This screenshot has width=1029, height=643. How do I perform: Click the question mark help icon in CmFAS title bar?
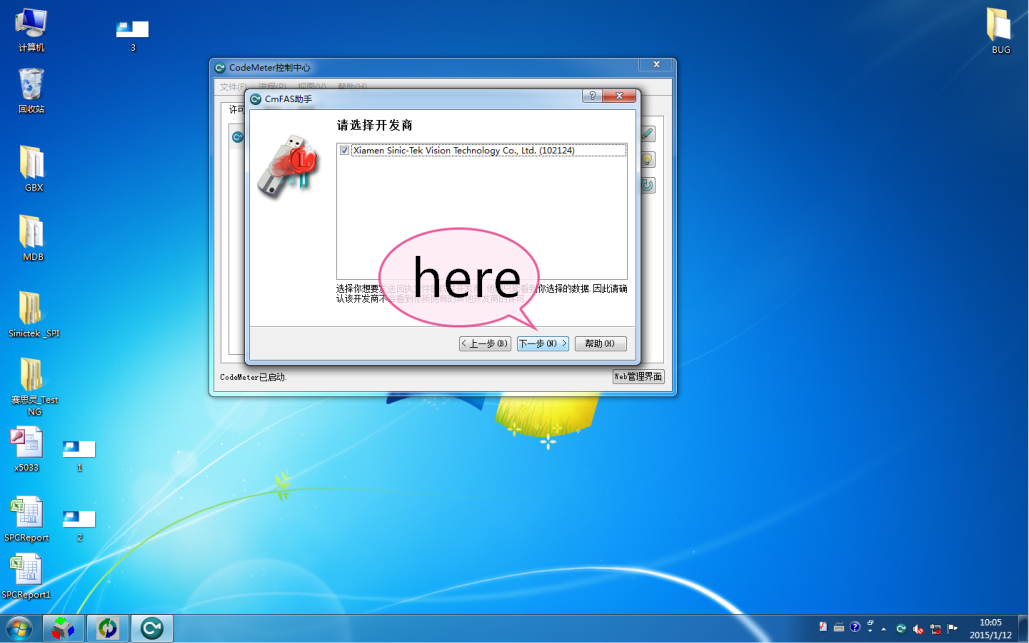coord(593,97)
